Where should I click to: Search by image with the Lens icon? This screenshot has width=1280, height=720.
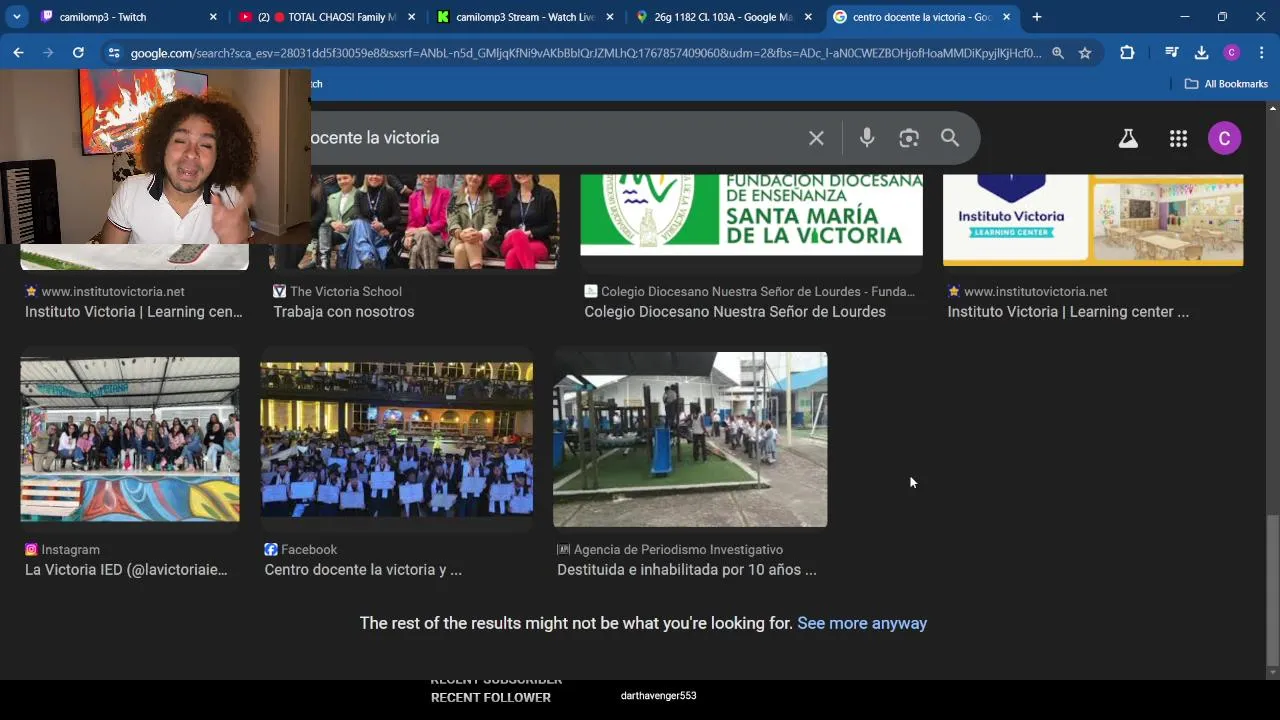[x=908, y=138]
